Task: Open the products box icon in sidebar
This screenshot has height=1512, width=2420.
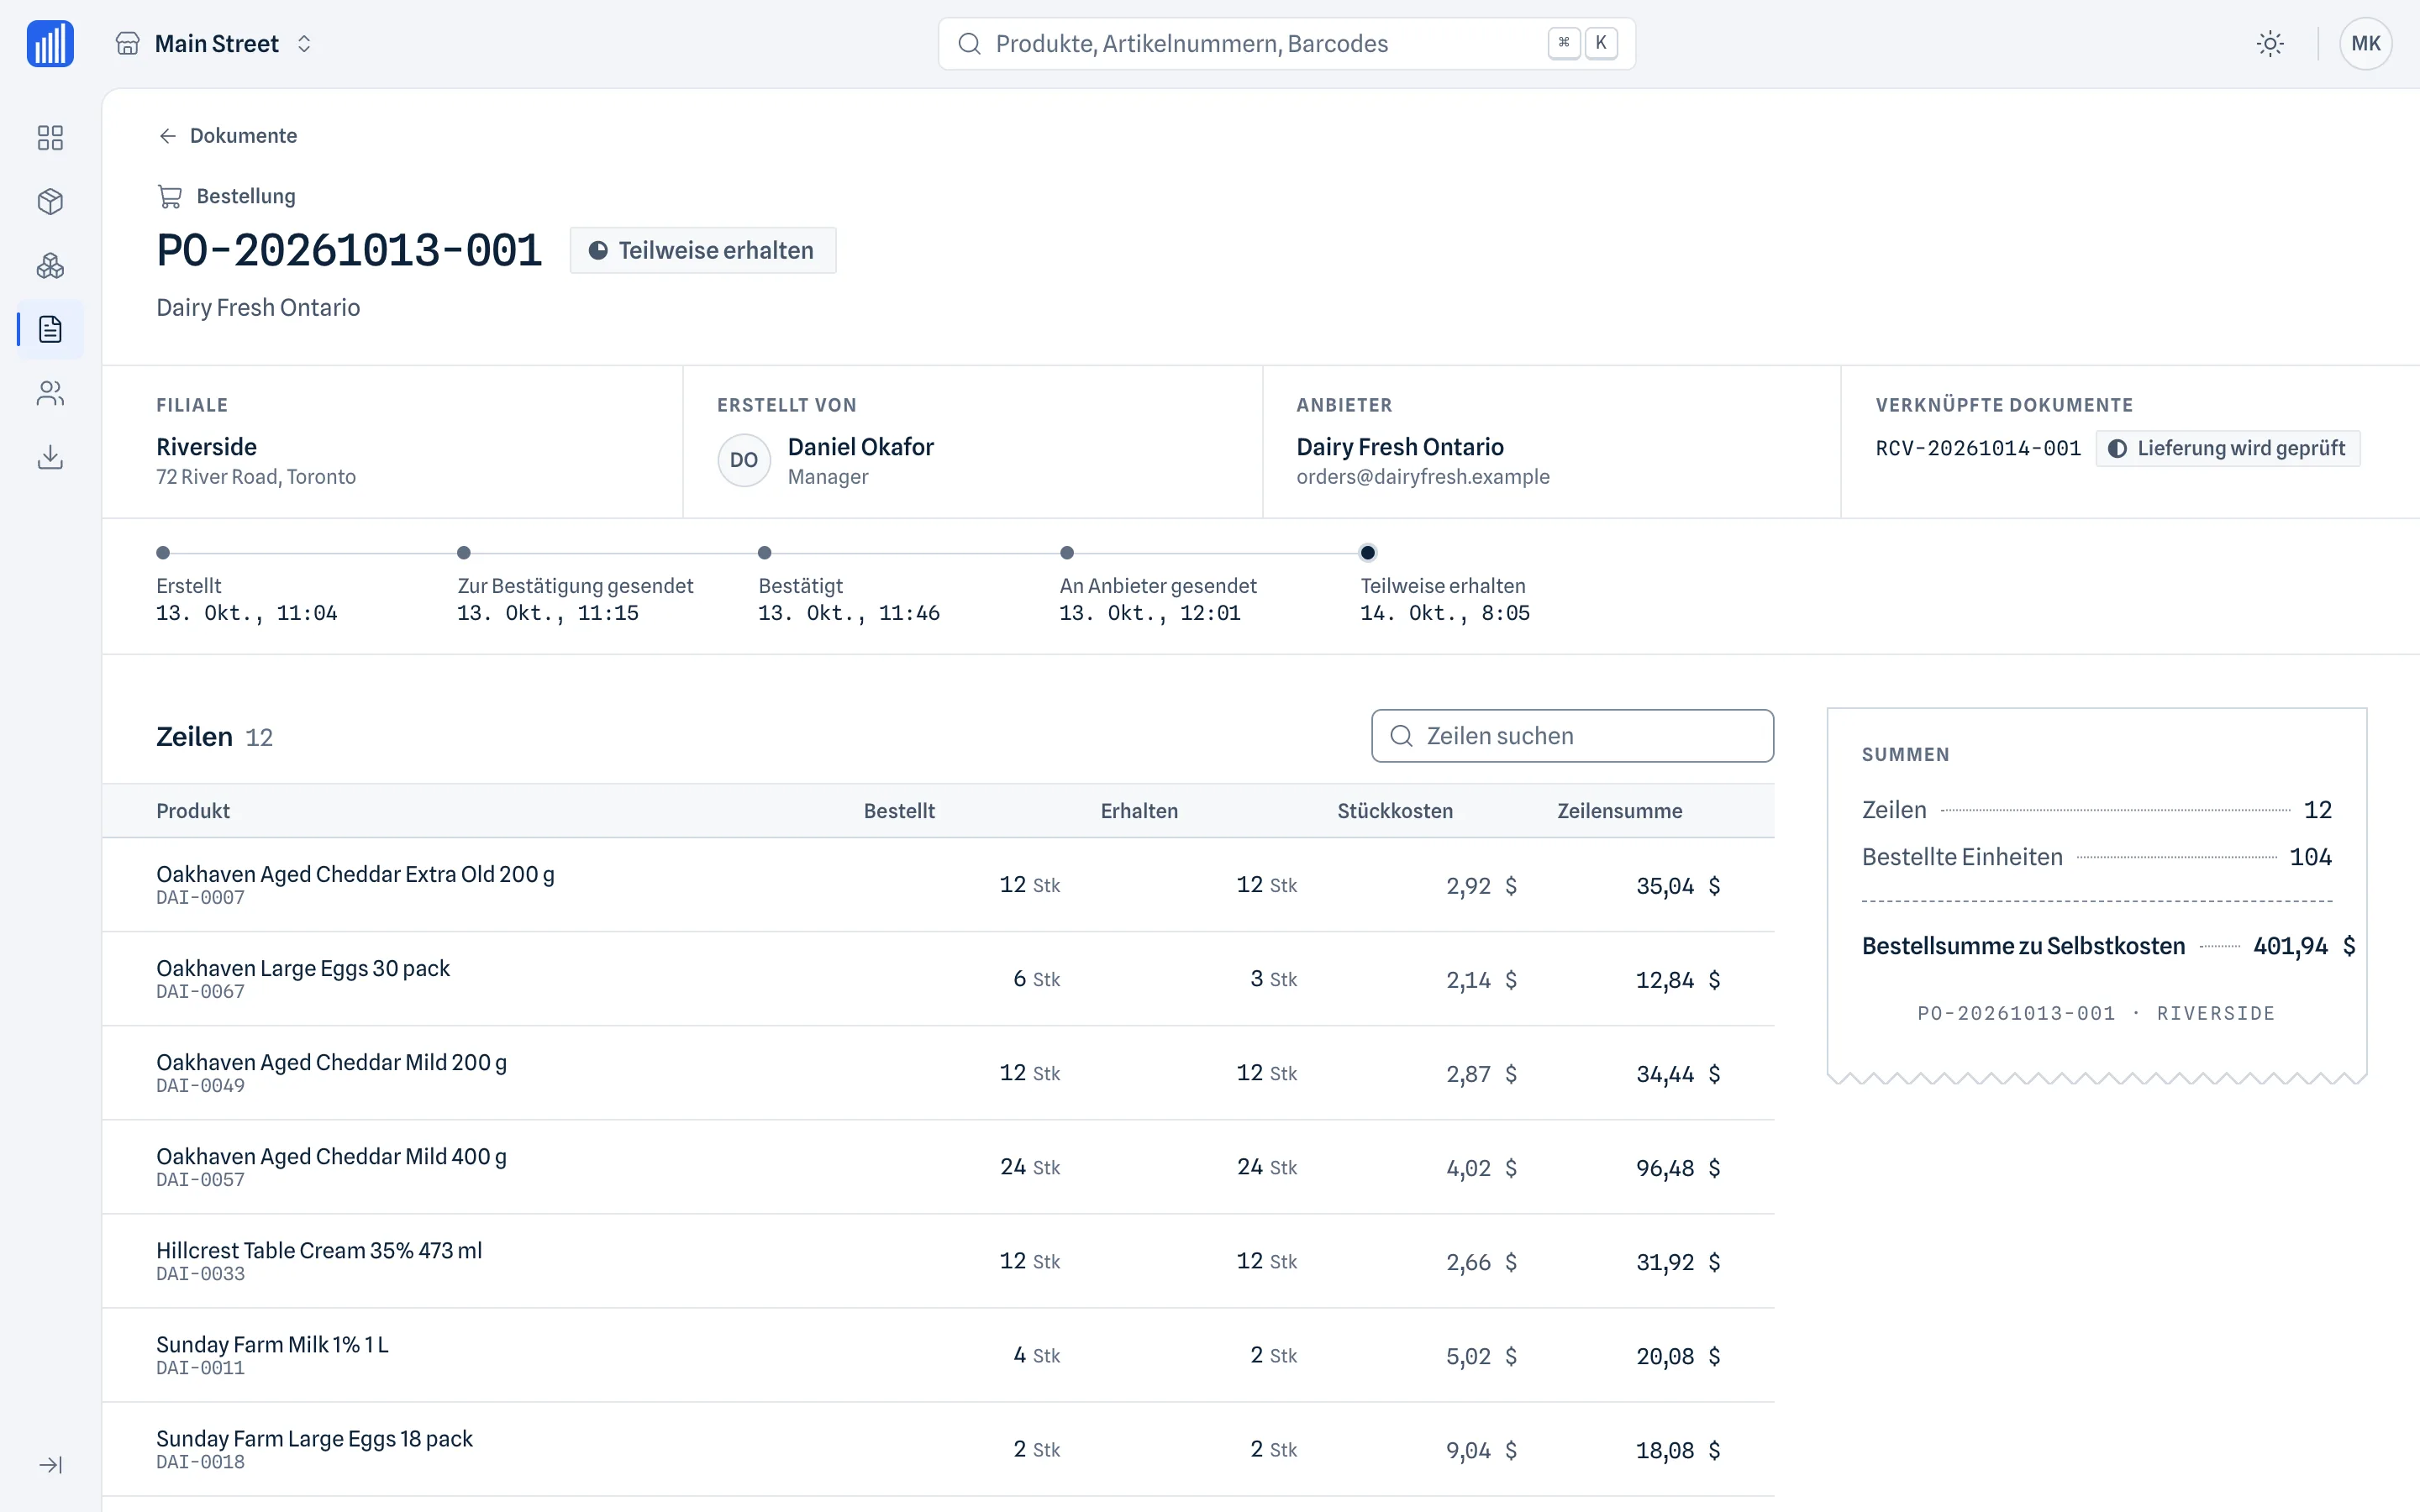Action: [50, 201]
